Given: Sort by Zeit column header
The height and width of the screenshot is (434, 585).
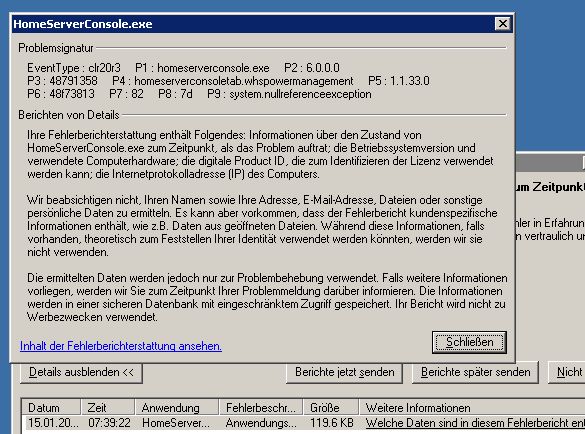Looking at the screenshot, I should [108, 408].
